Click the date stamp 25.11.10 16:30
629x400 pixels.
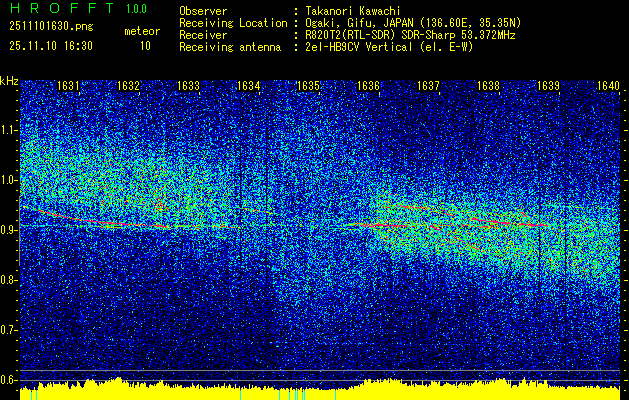[x=51, y=46]
